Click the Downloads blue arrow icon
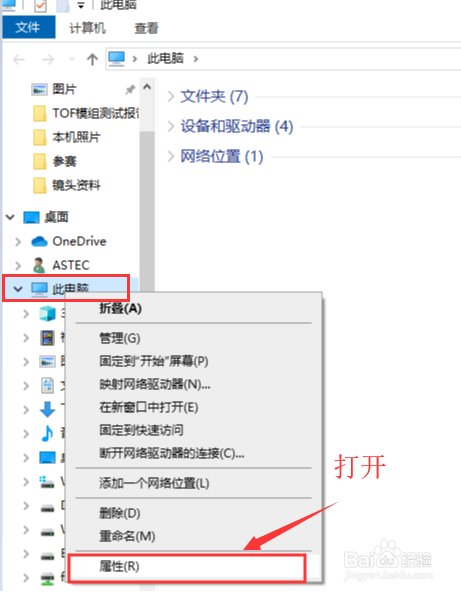 [48, 410]
